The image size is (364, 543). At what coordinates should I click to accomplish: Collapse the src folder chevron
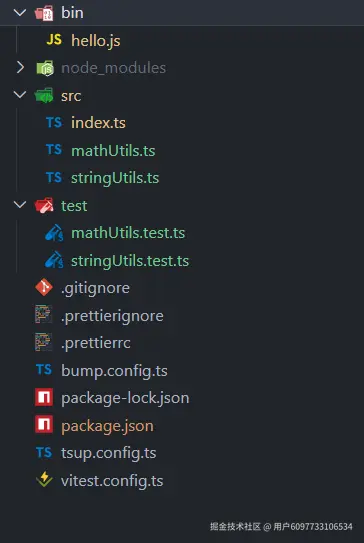click(x=20, y=94)
